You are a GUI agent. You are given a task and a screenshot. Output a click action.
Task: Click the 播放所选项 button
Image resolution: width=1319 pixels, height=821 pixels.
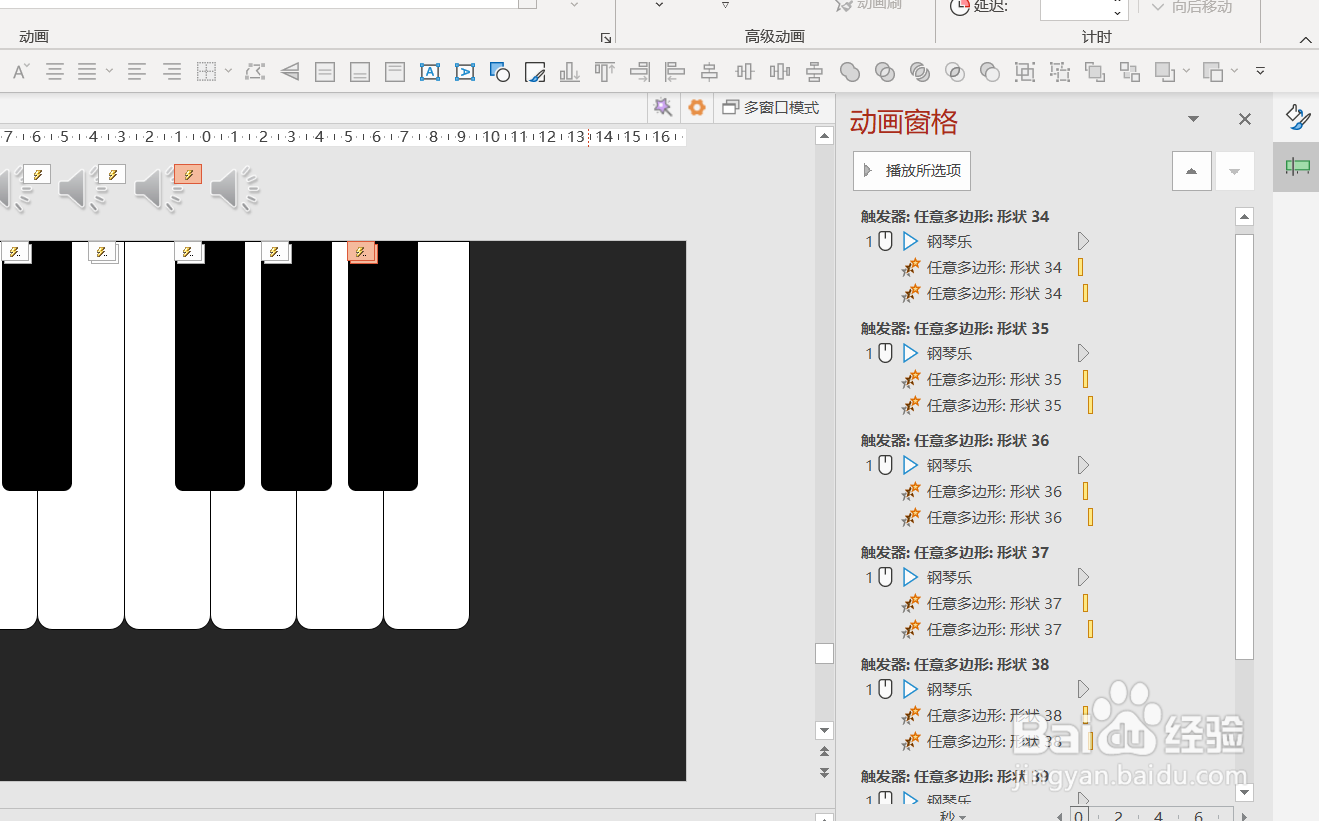(912, 171)
